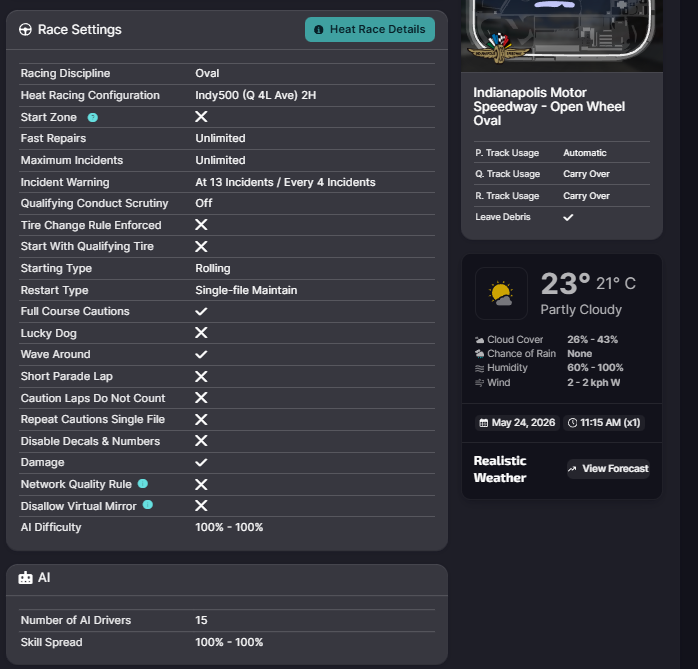Image resolution: width=698 pixels, height=669 pixels.
Task: Click the Network Quality Rule X mark
Action: tap(201, 484)
